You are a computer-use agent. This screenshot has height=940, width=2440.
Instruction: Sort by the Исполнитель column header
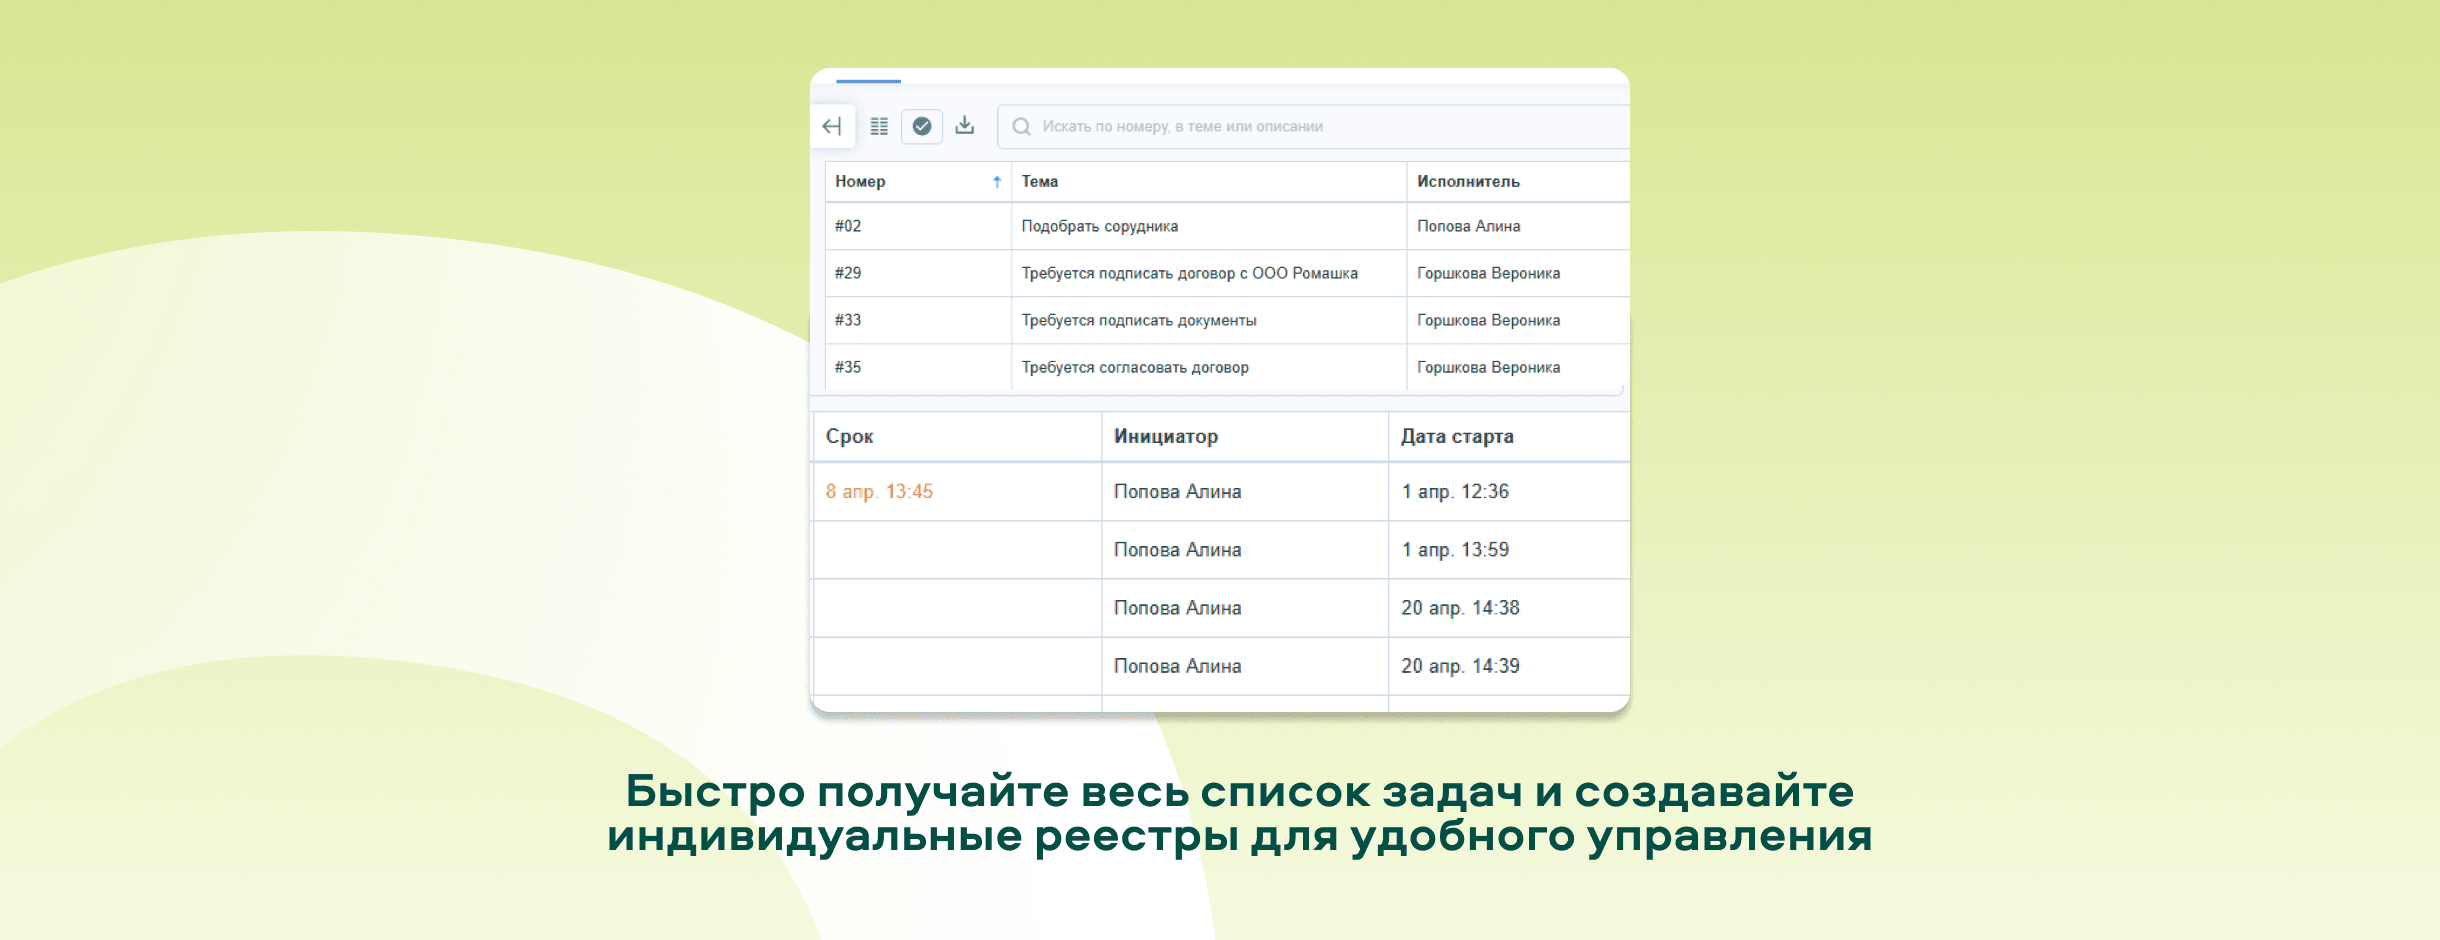[1468, 182]
